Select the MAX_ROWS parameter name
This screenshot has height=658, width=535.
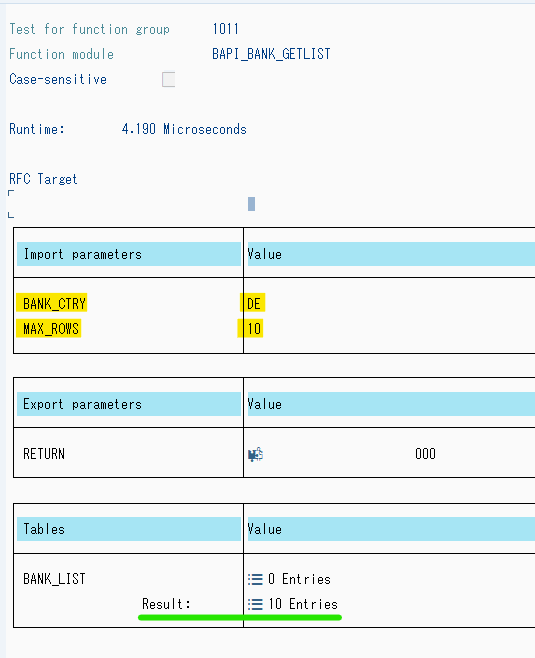tap(51, 329)
